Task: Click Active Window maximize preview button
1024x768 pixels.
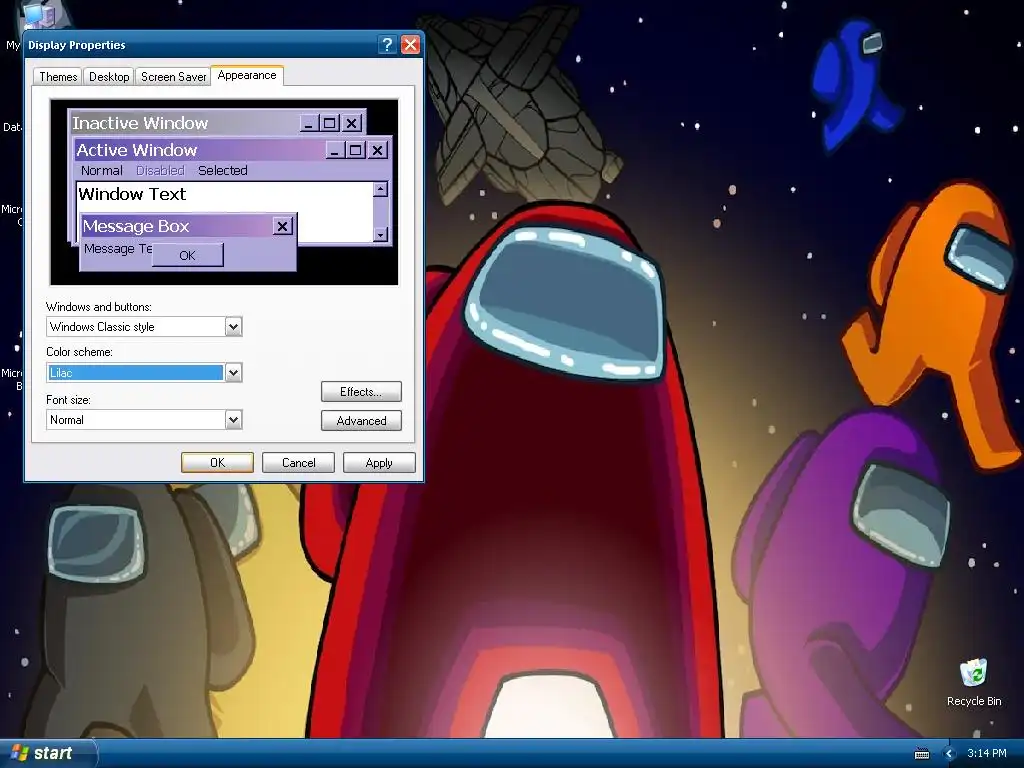Action: click(355, 150)
